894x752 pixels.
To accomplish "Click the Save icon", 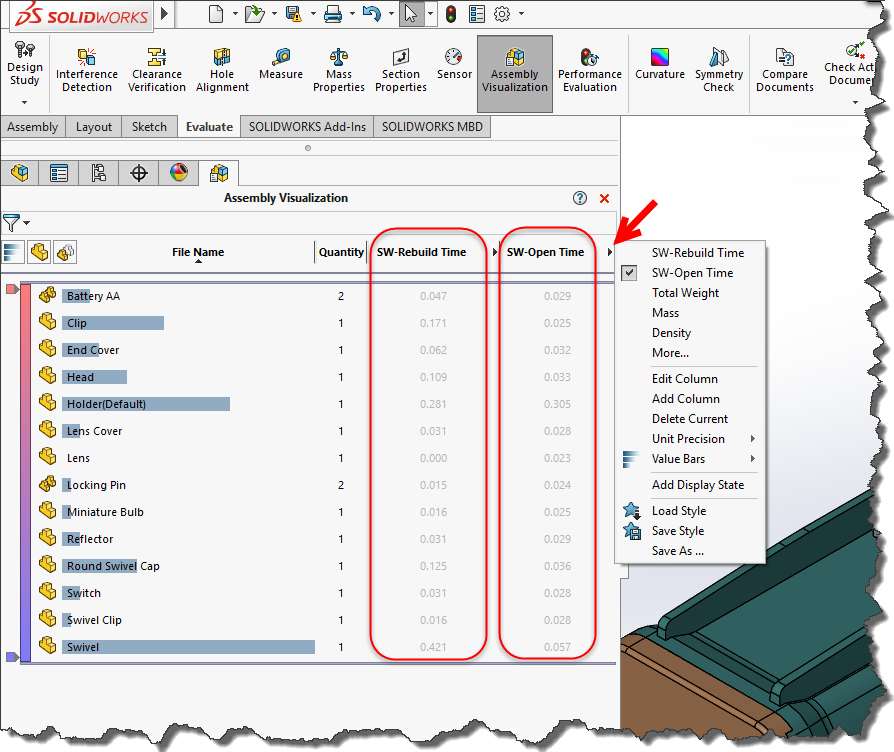I will tap(294, 14).
